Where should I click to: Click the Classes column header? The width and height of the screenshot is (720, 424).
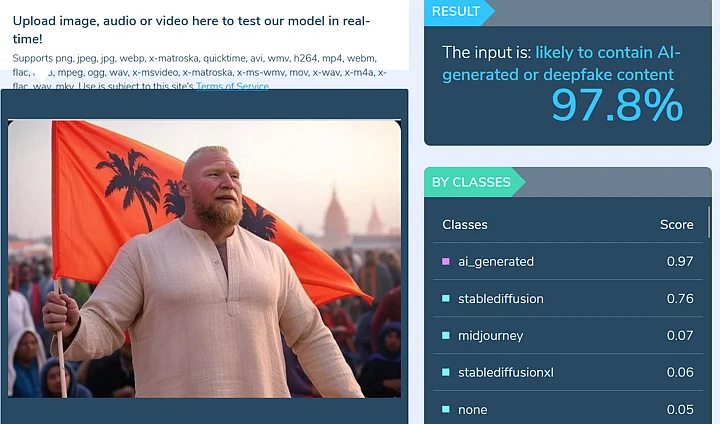click(465, 225)
